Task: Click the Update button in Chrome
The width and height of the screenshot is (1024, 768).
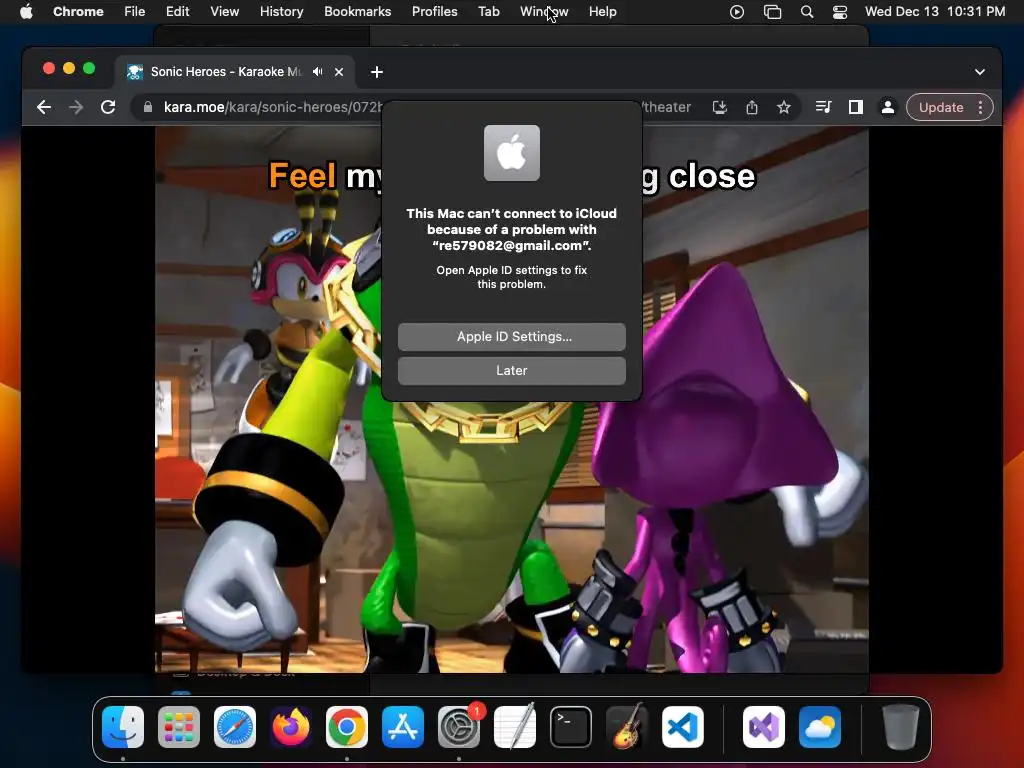Action: [940, 107]
